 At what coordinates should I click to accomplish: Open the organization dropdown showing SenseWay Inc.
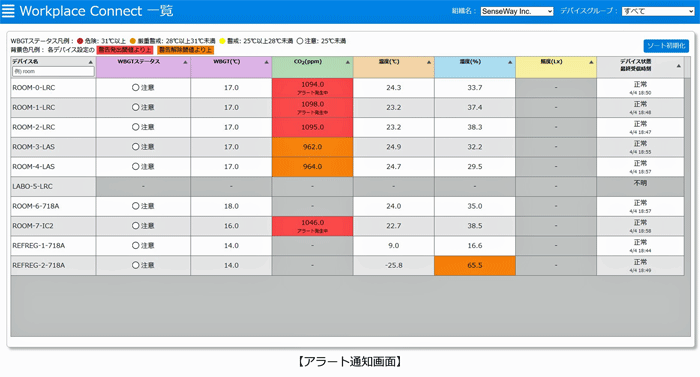coord(517,11)
